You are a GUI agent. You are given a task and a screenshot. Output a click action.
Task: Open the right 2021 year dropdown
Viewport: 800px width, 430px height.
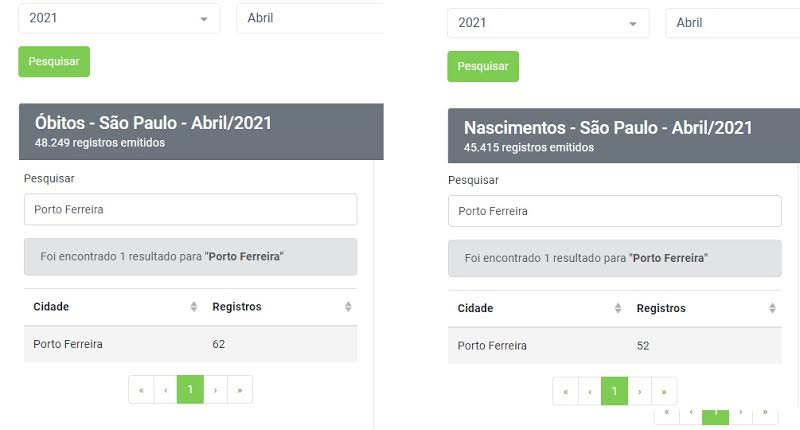(x=548, y=23)
